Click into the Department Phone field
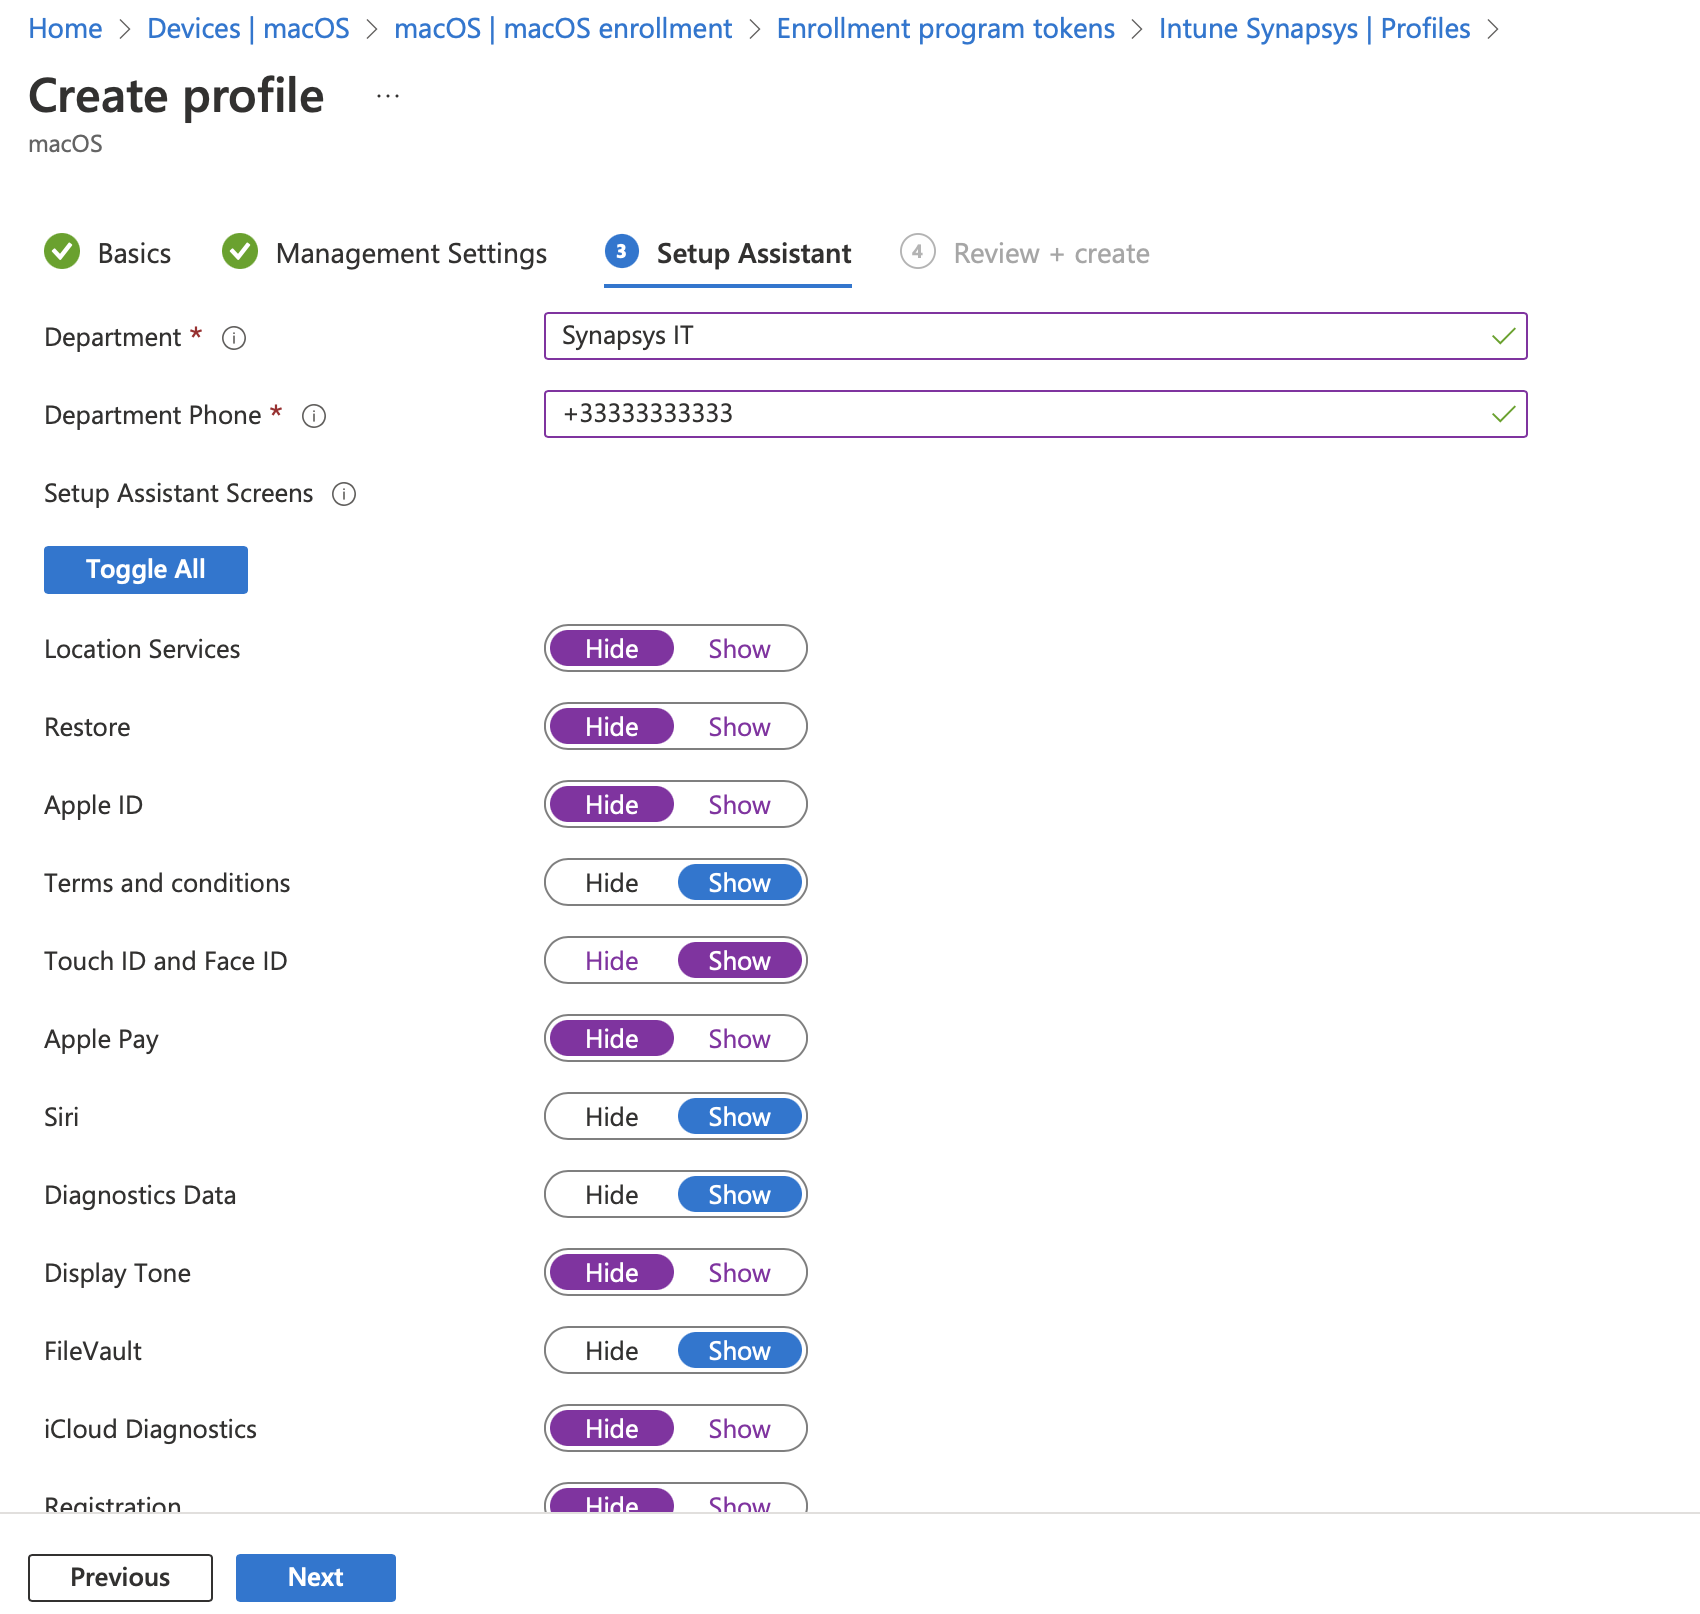 coord(1020,414)
